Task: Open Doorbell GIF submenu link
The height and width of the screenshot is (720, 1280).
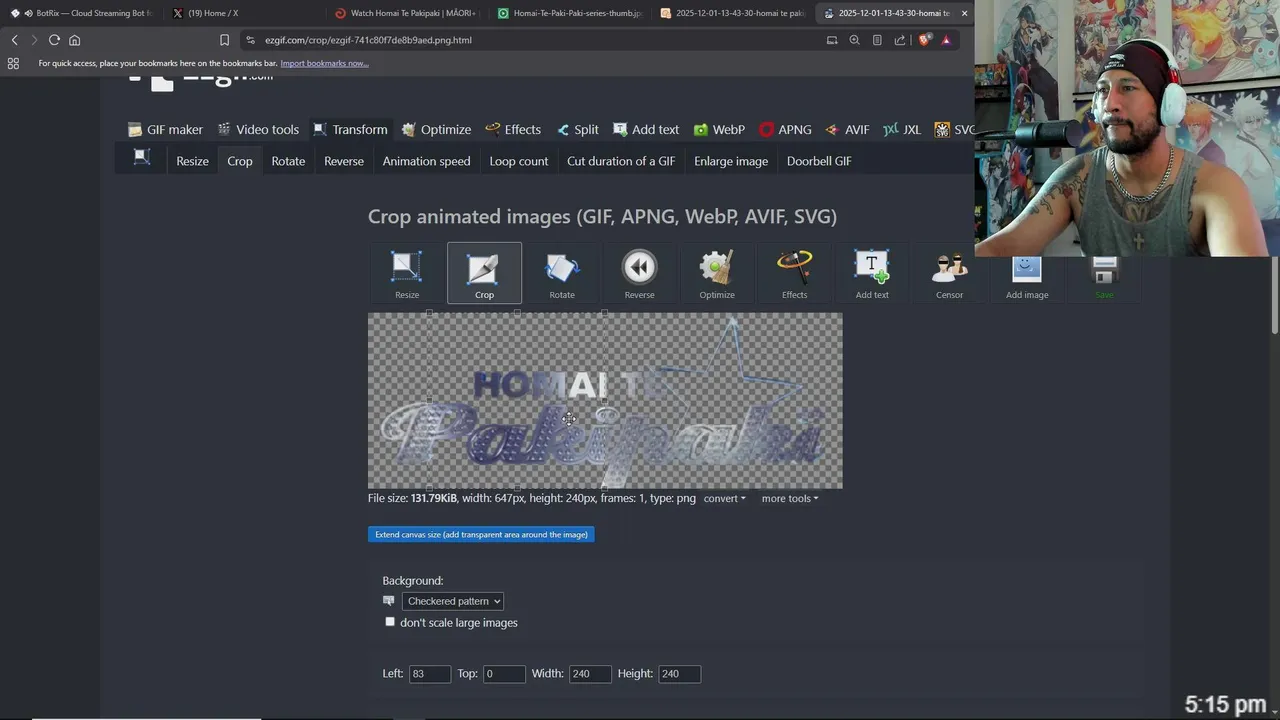Action: pyautogui.click(x=819, y=161)
